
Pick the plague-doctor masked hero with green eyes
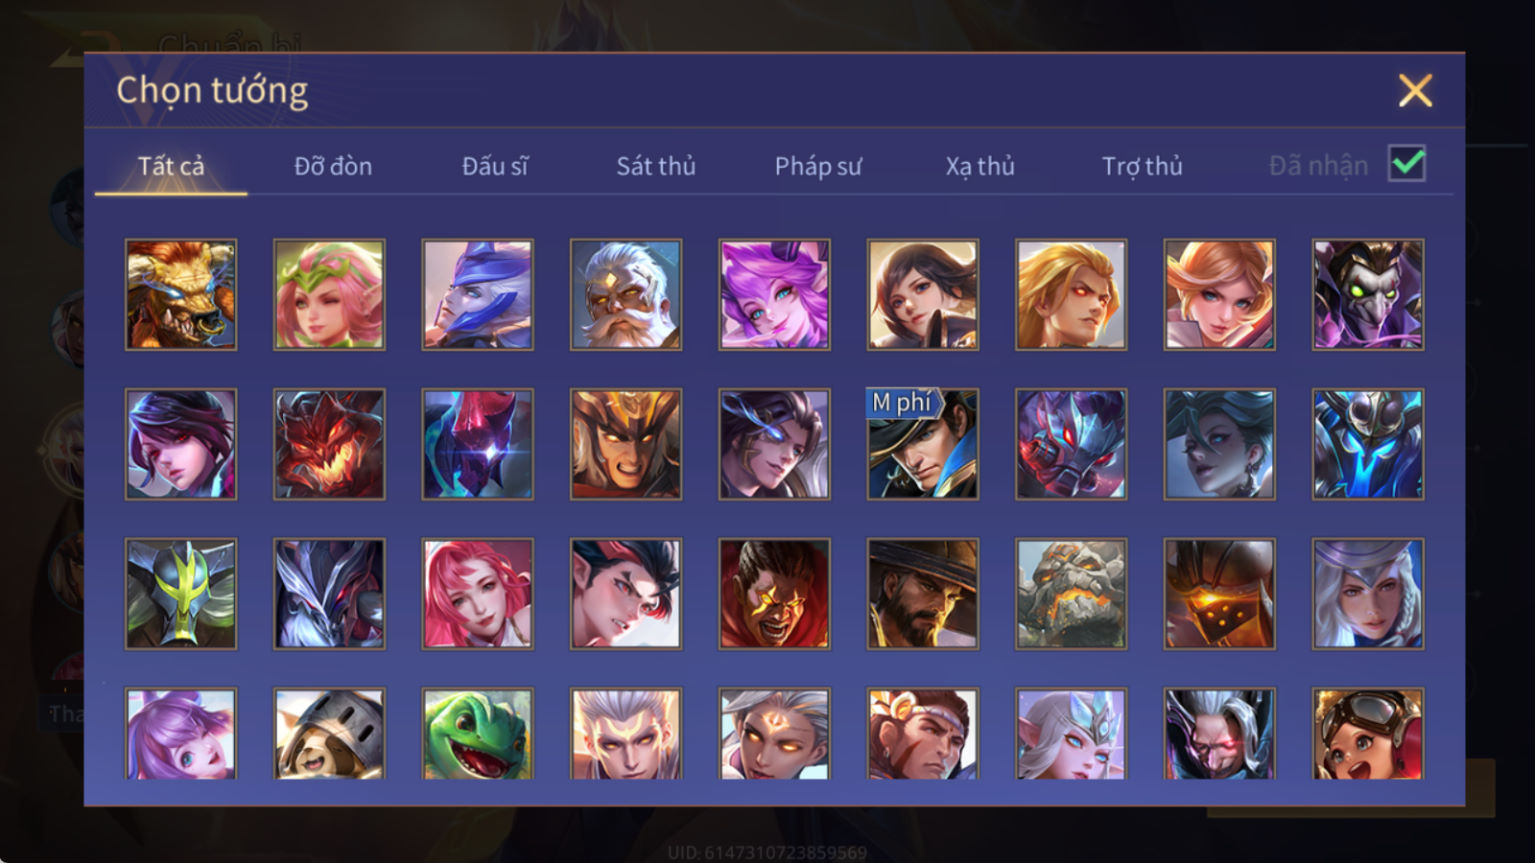(x=1367, y=294)
